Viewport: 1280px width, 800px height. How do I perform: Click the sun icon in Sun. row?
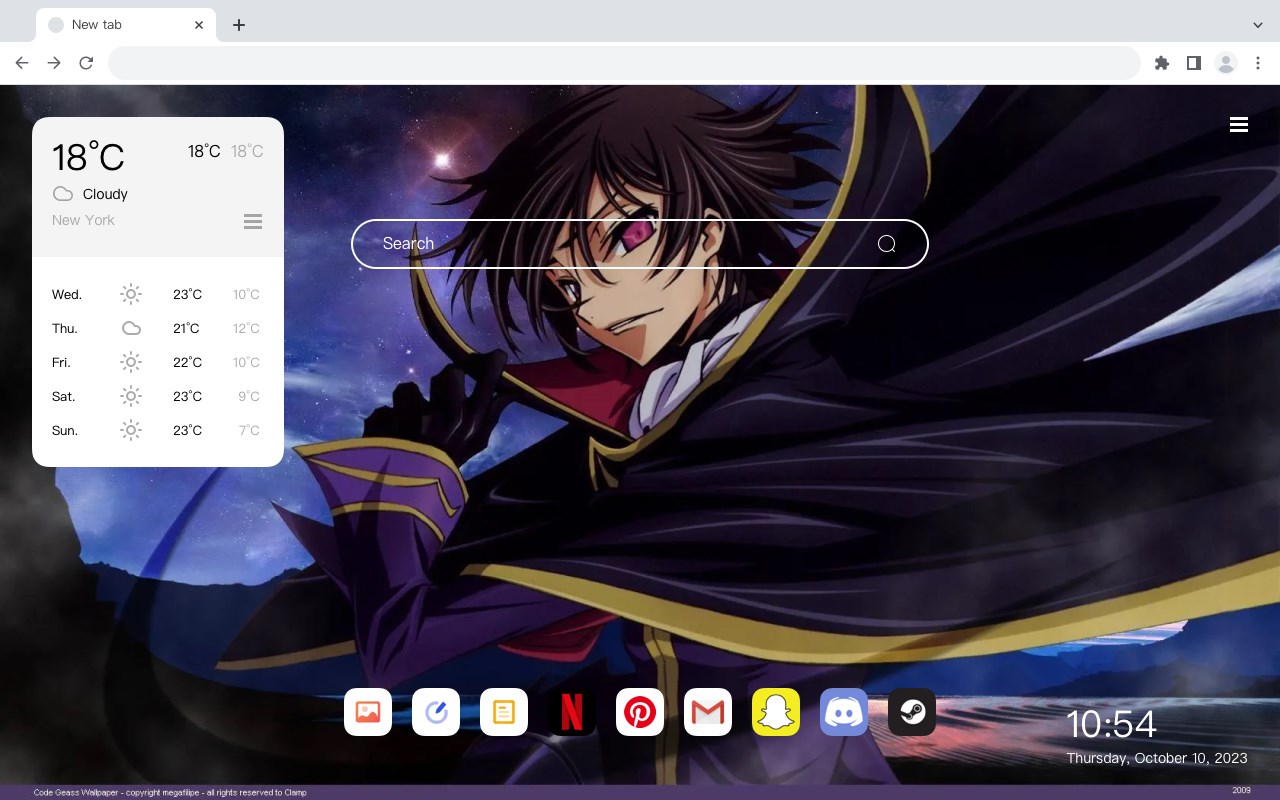pyautogui.click(x=131, y=430)
